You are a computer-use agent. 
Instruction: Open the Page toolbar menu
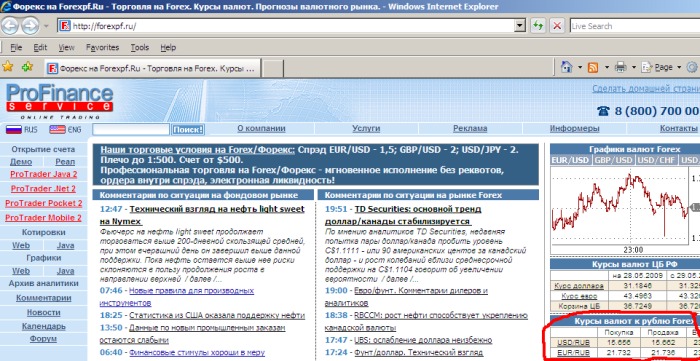[661, 67]
